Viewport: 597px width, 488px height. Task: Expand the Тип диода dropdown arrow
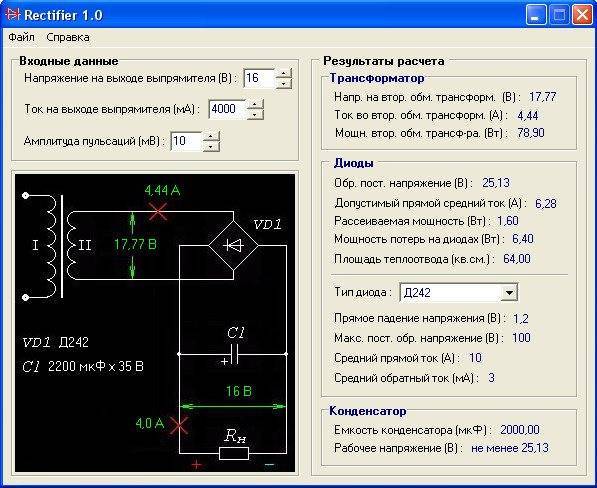point(509,293)
